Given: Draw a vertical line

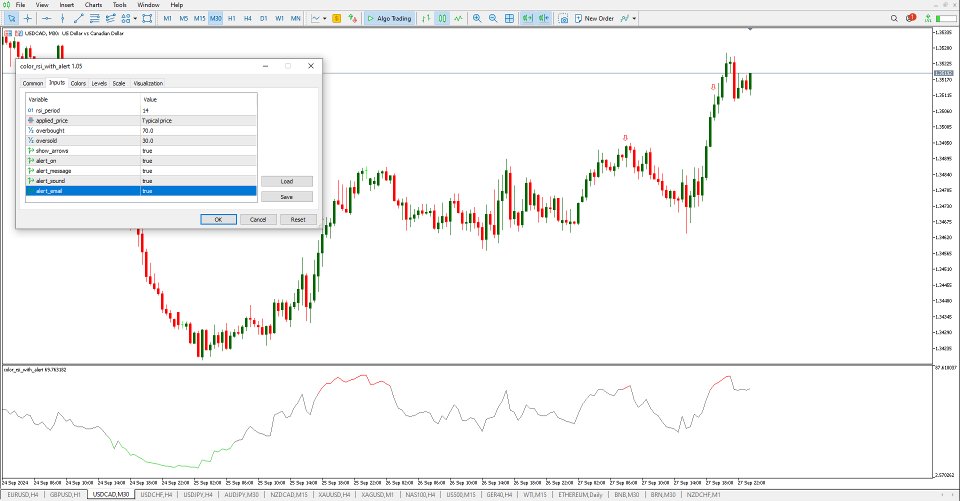Looking at the screenshot, I should click(62, 18).
